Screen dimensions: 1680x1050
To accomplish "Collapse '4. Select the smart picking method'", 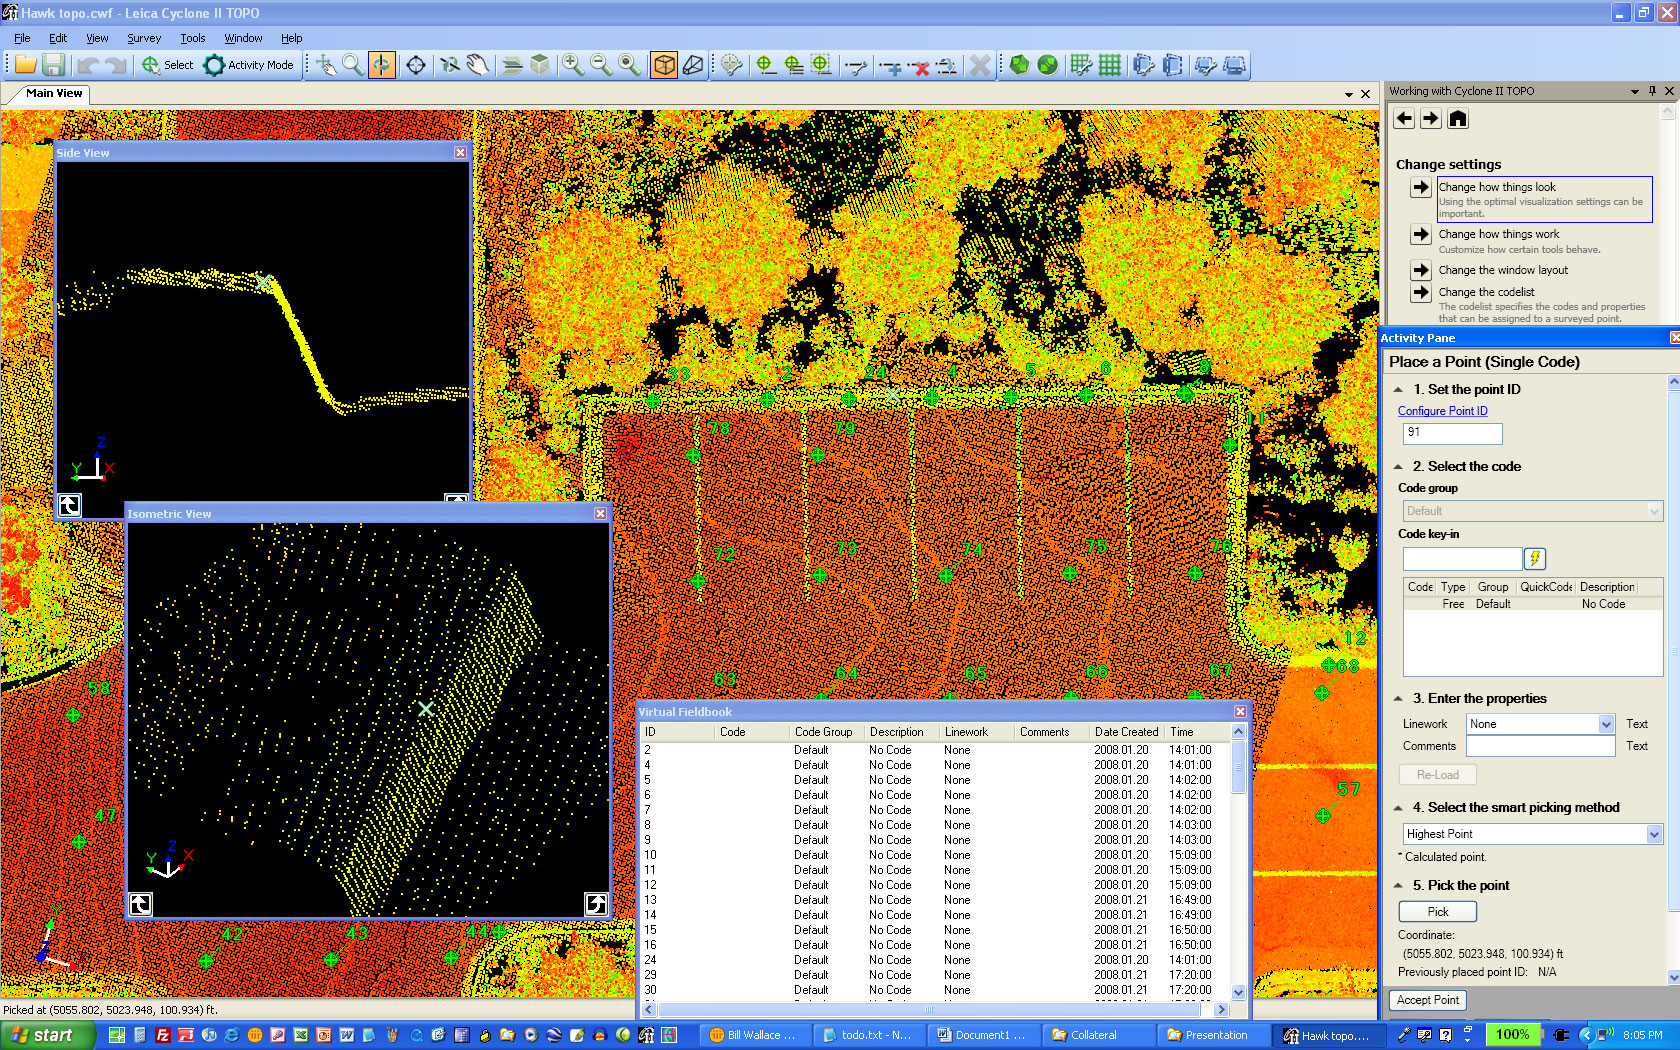I will coord(1398,808).
